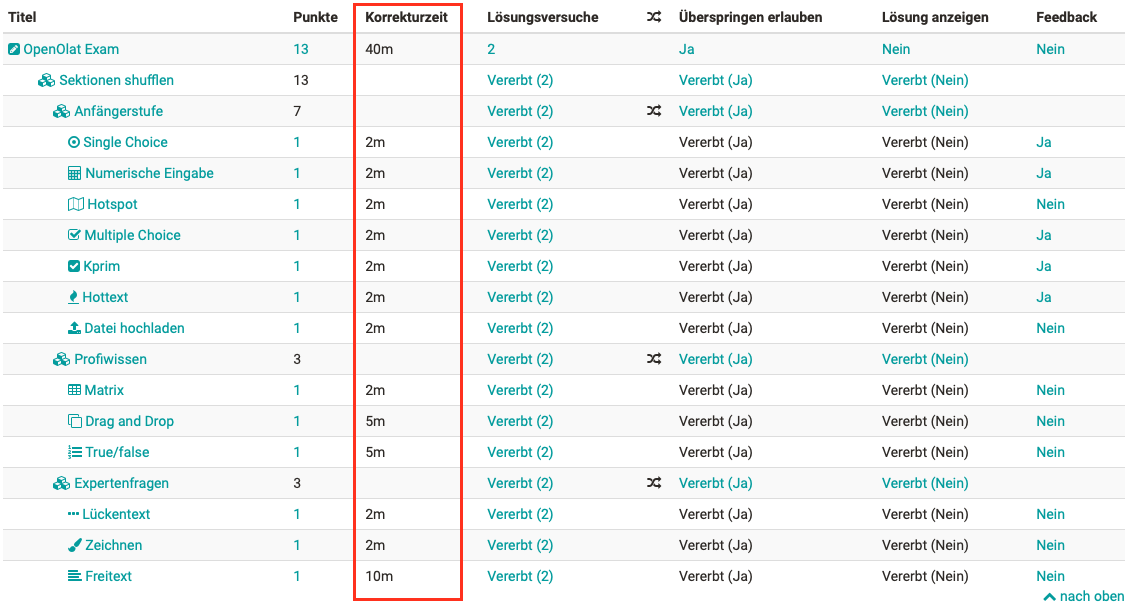Click the shuffle column header icon
The height and width of the screenshot is (612, 1133).
pyautogui.click(x=654, y=17)
